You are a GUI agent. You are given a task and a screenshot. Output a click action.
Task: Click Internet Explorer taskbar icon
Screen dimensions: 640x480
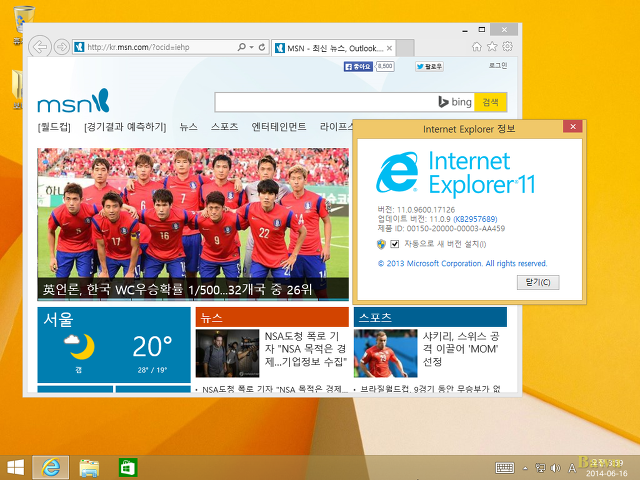tap(51, 467)
